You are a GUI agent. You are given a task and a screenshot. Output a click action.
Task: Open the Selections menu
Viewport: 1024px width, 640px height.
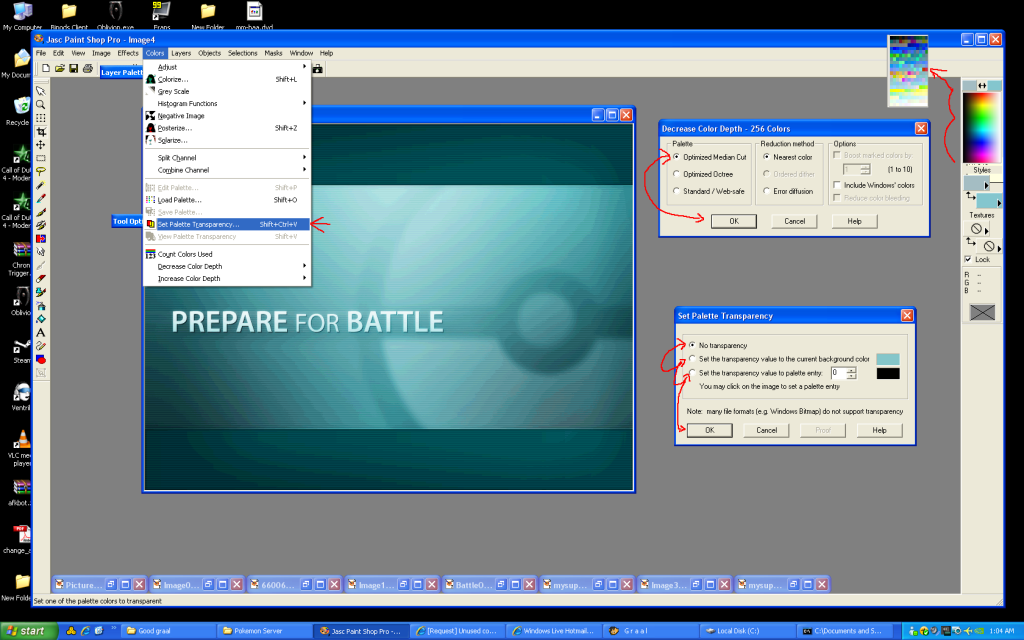[242, 54]
